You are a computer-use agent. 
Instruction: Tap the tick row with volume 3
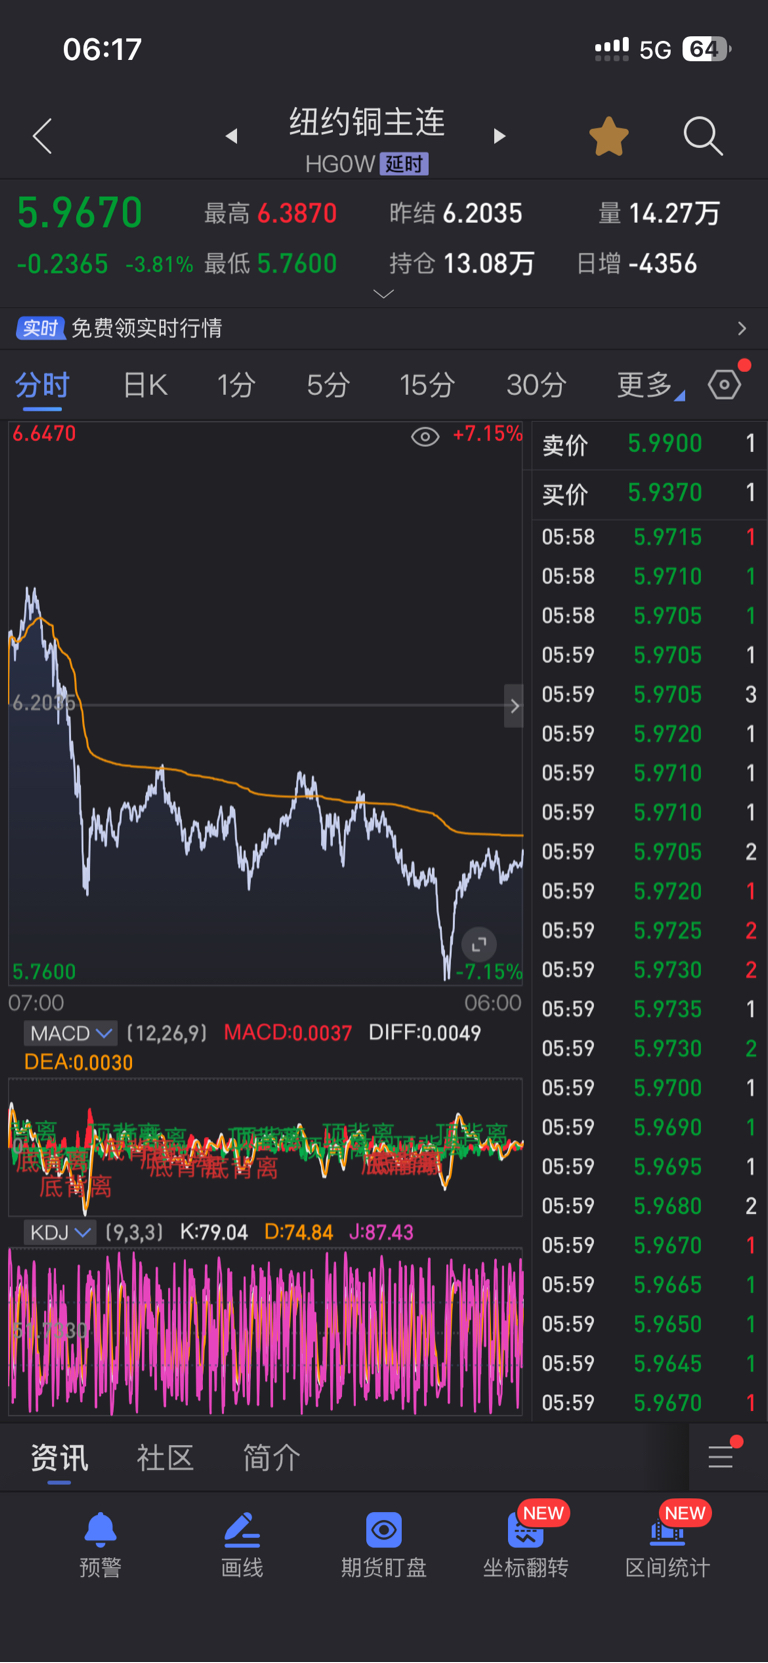click(x=650, y=694)
